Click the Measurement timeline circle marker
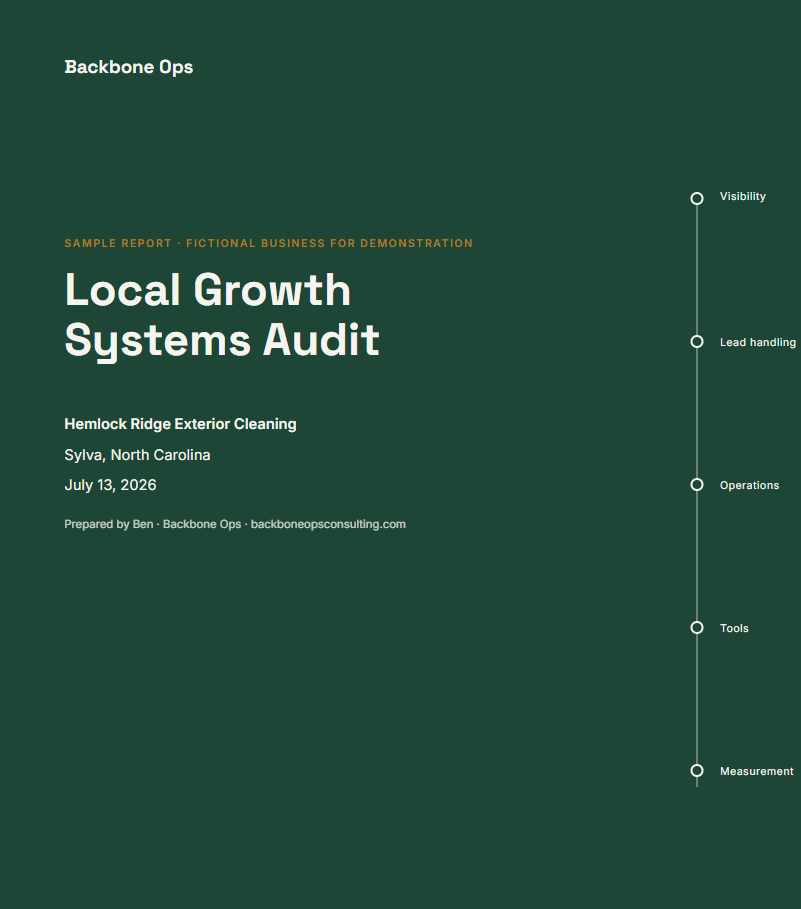This screenshot has height=909, width=801. click(697, 770)
